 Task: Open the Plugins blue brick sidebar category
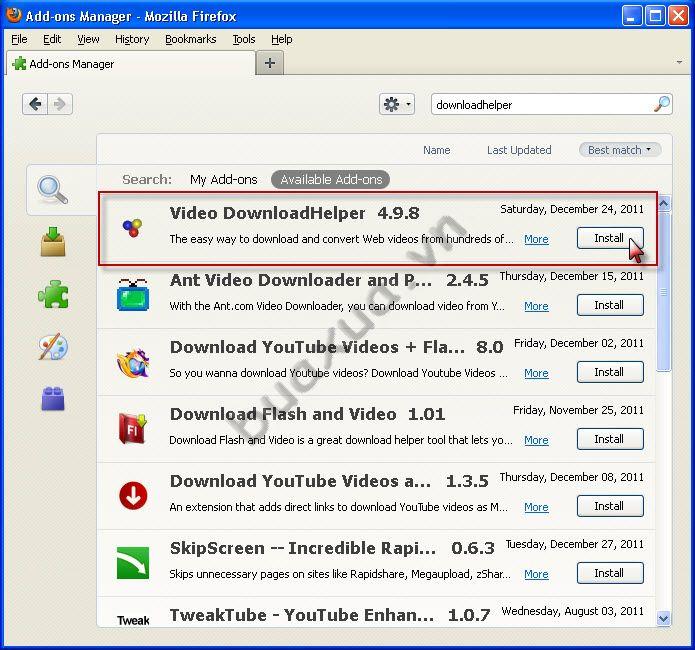point(53,399)
